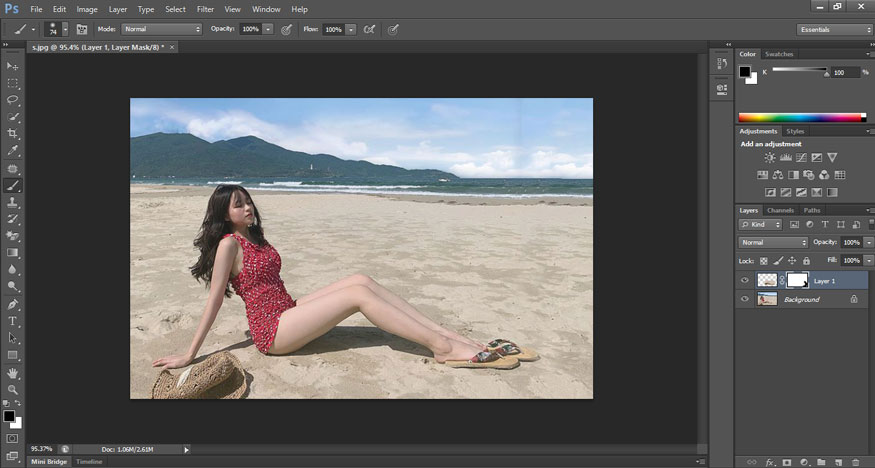Select the Hand tool
Image resolution: width=875 pixels, height=468 pixels.
coord(13,373)
